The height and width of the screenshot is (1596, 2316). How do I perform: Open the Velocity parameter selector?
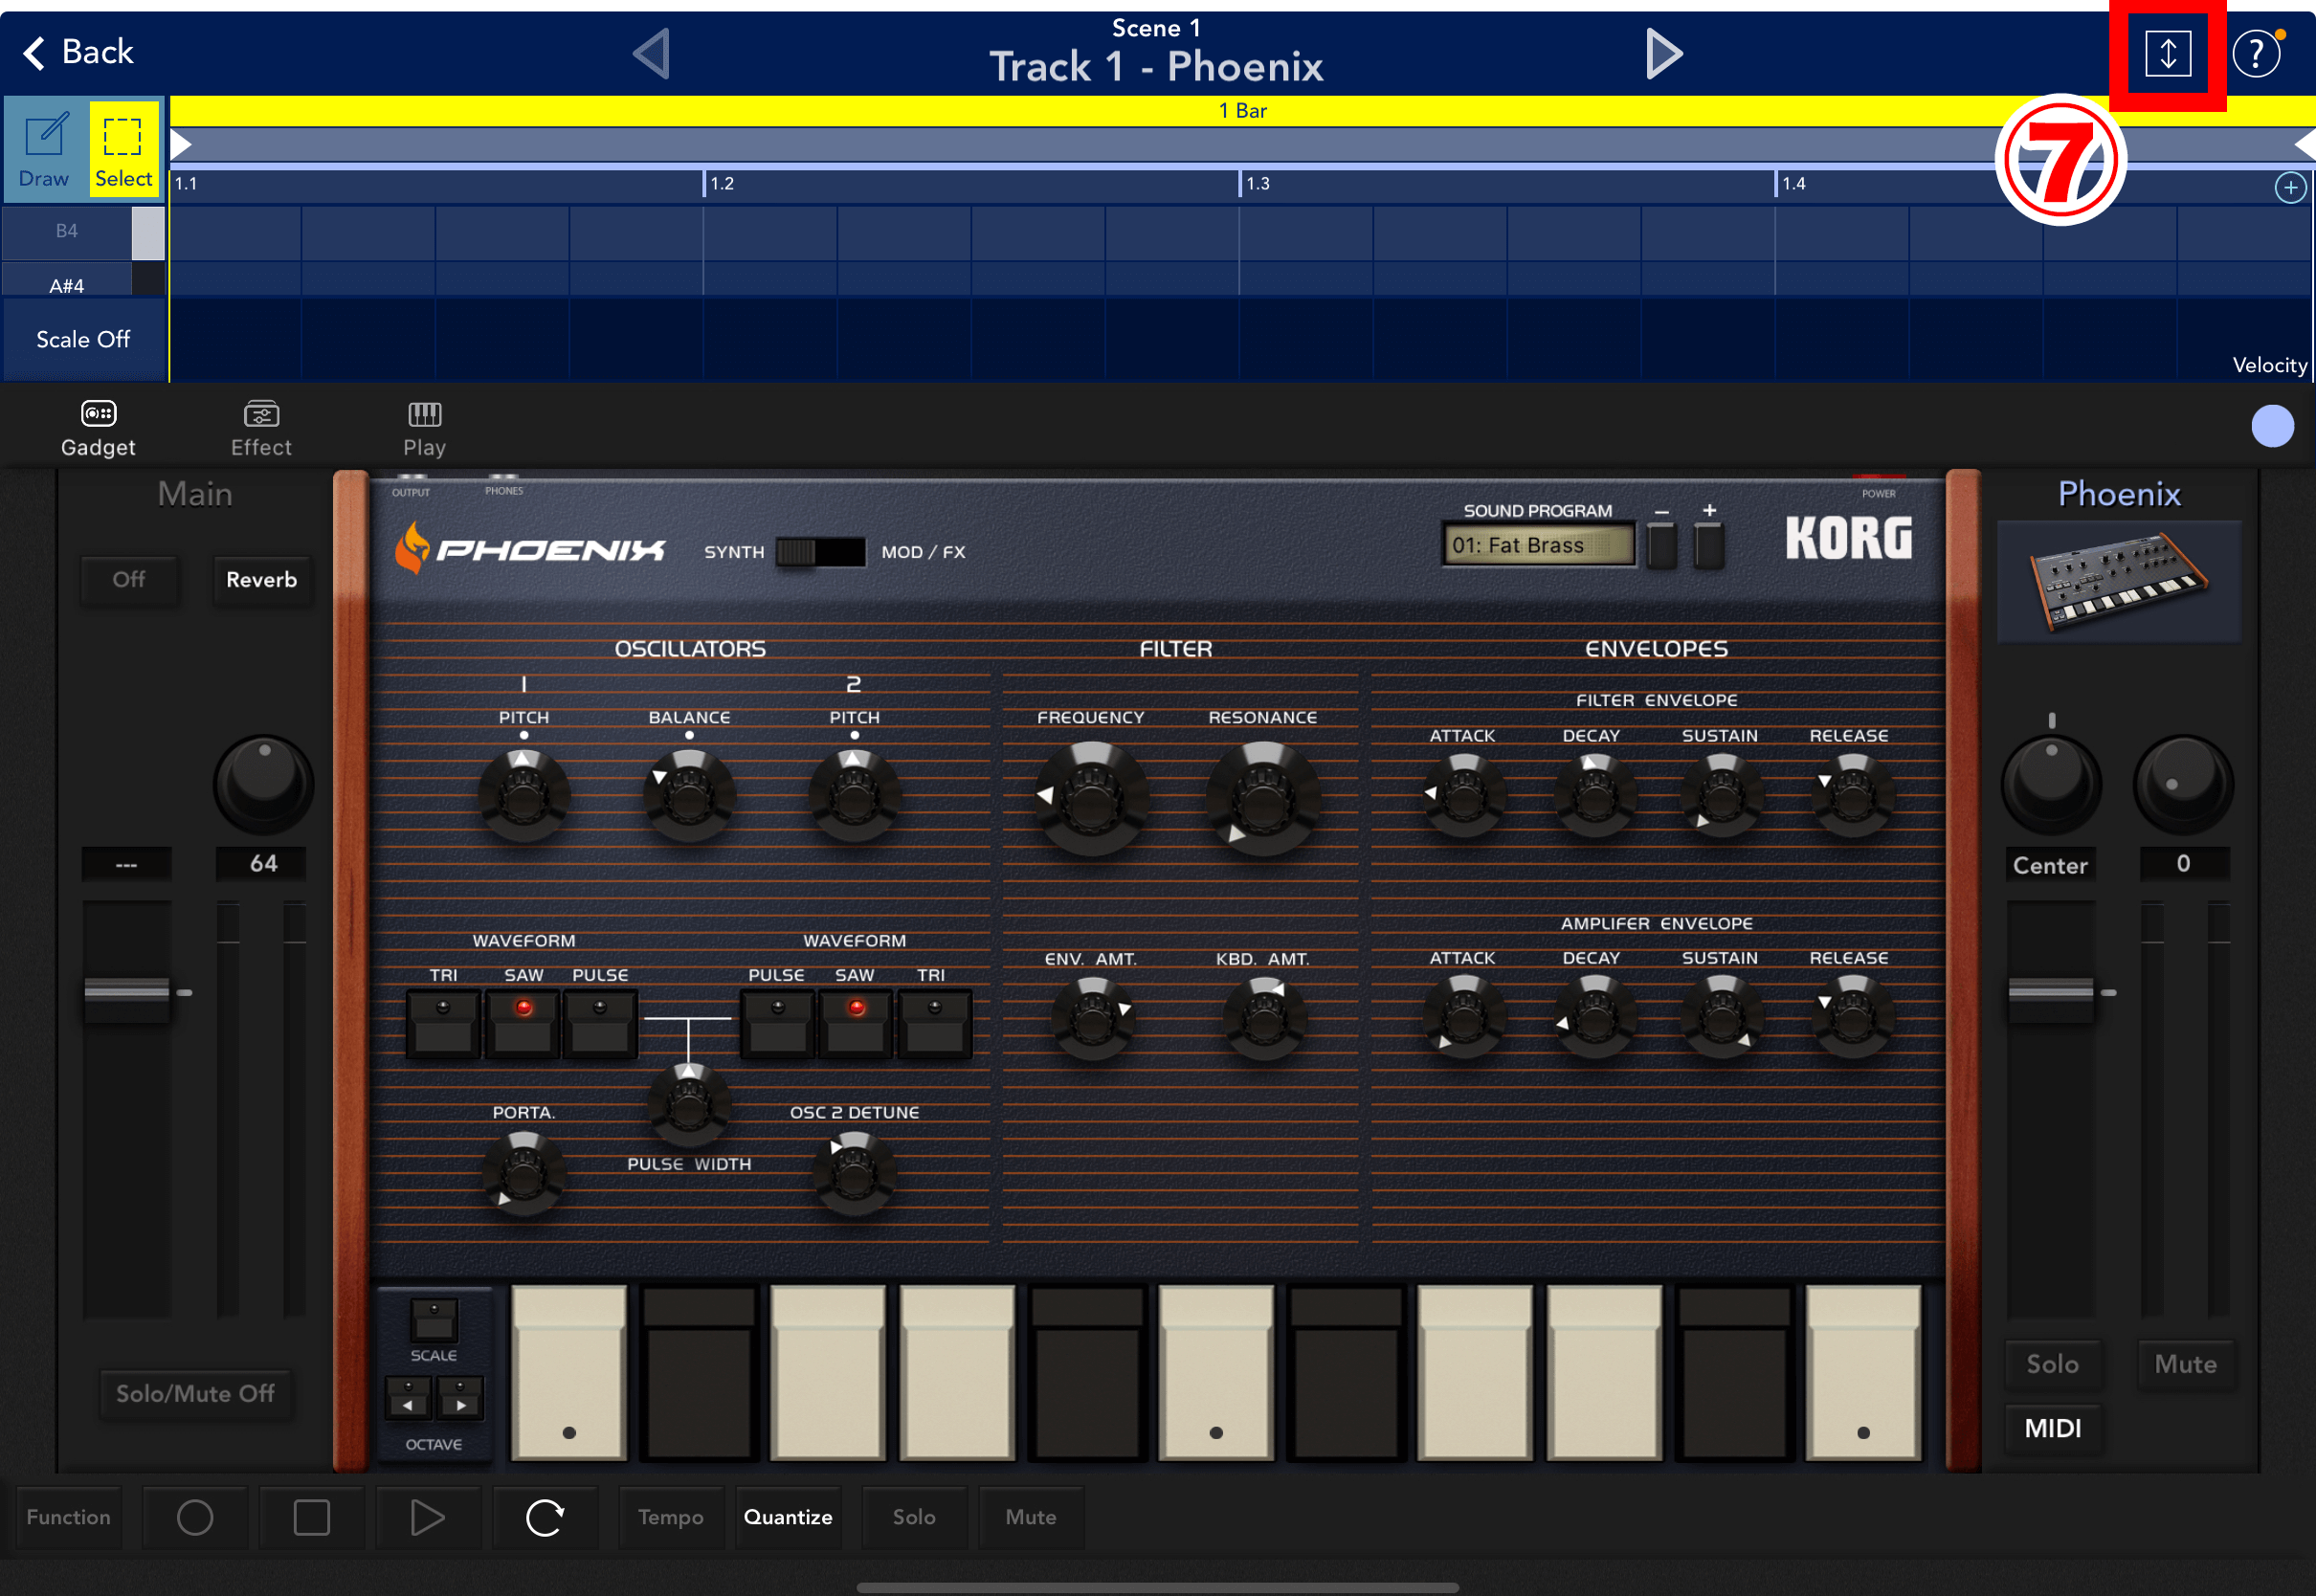tap(2270, 366)
